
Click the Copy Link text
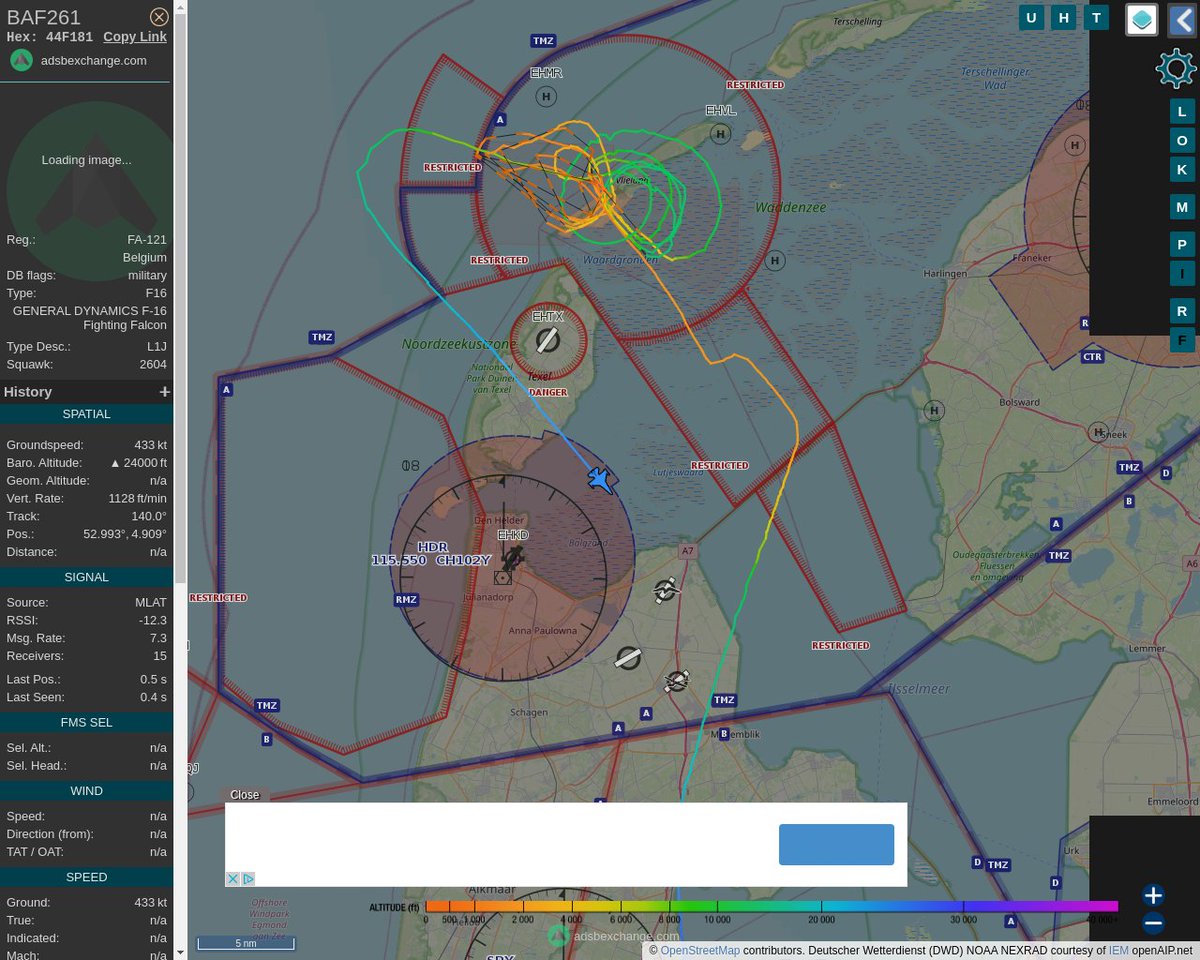point(134,36)
